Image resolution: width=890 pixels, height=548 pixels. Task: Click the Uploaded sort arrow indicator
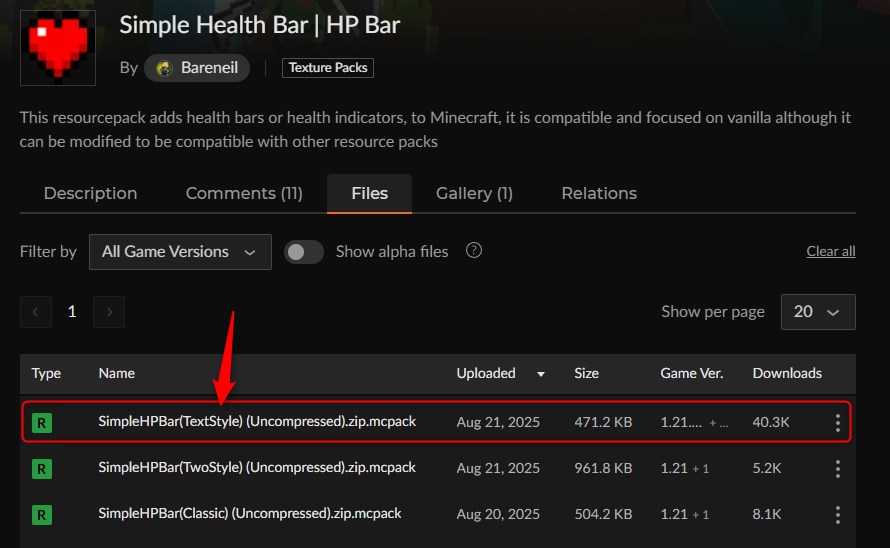(541, 374)
